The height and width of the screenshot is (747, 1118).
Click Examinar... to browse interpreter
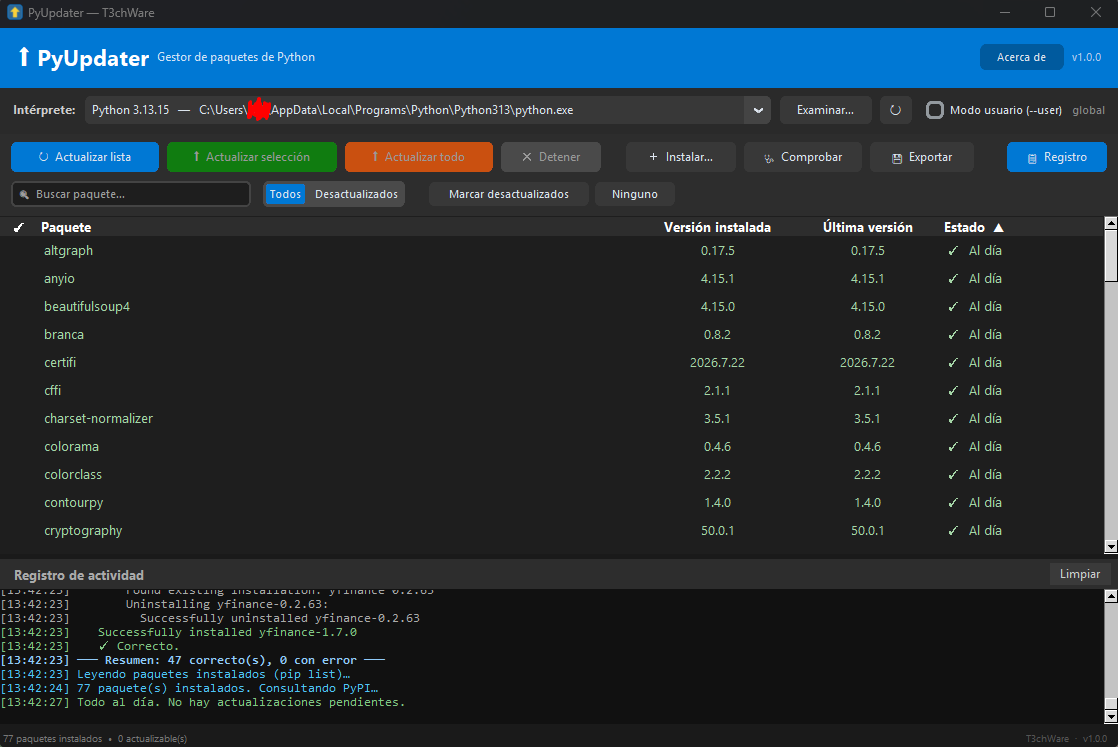(x=825, y=110)
